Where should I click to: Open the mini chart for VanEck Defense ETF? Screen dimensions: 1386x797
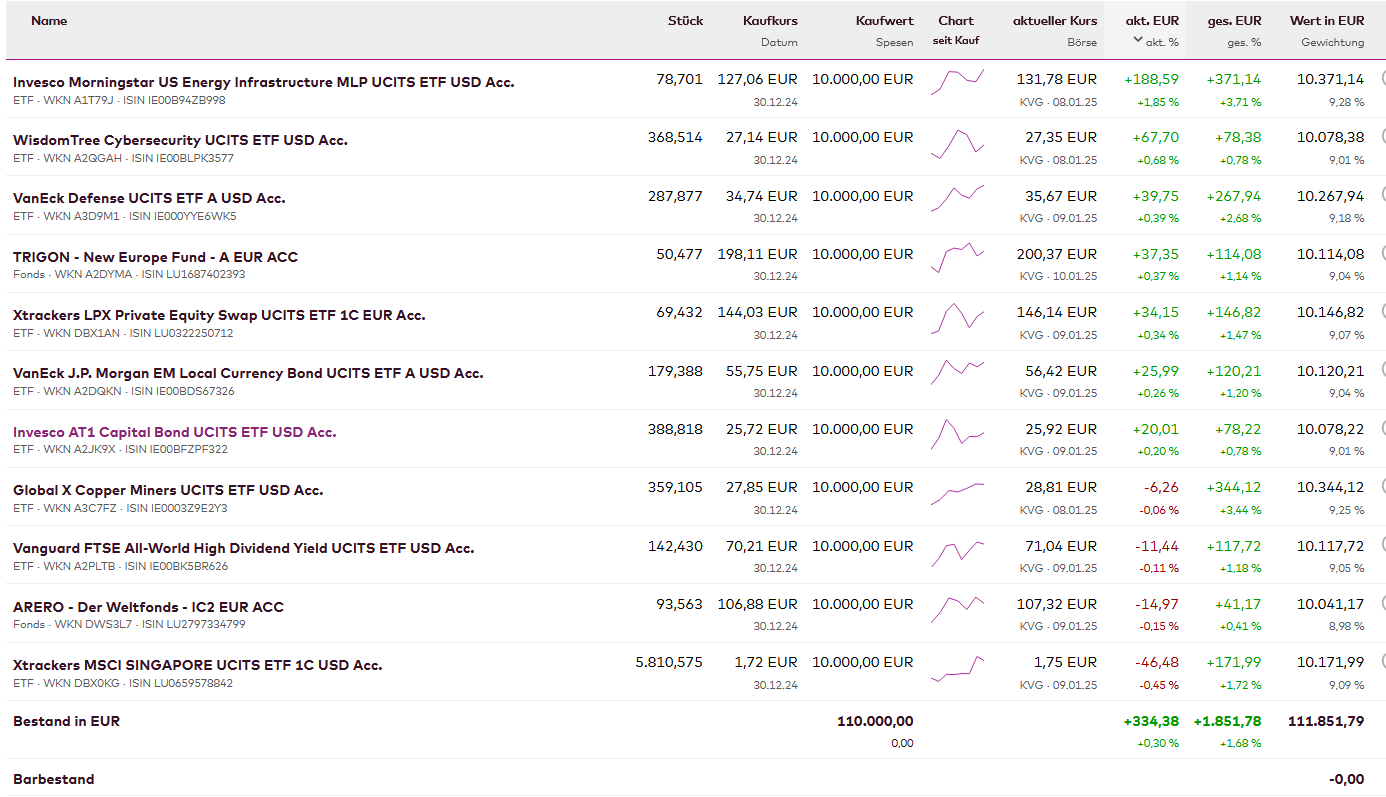(x=957, y=197)
